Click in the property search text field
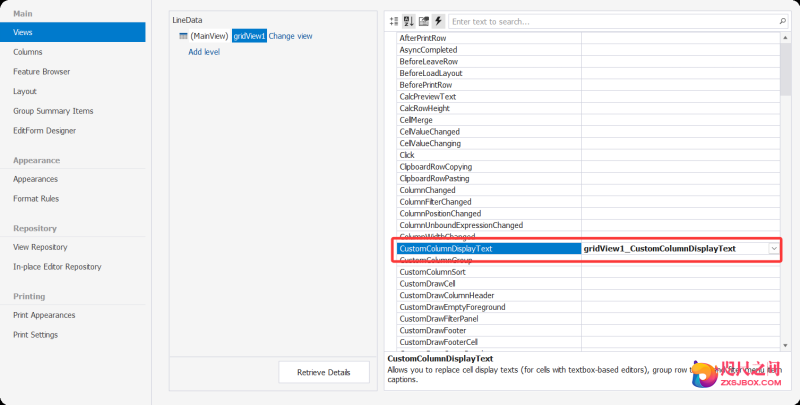 610,20
